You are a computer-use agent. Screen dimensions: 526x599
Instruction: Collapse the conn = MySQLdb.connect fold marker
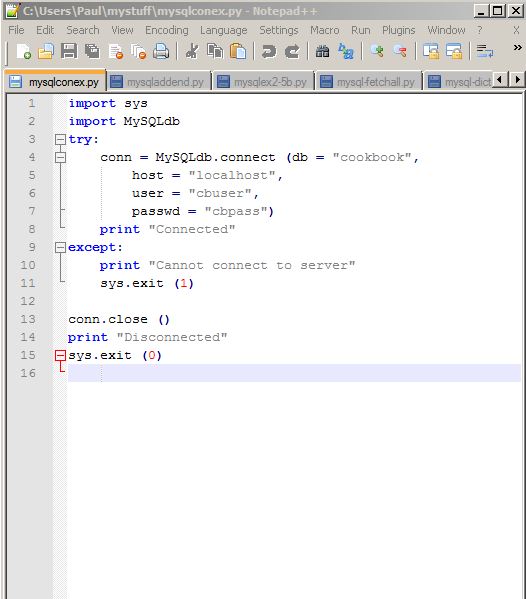tap(60, 157)
